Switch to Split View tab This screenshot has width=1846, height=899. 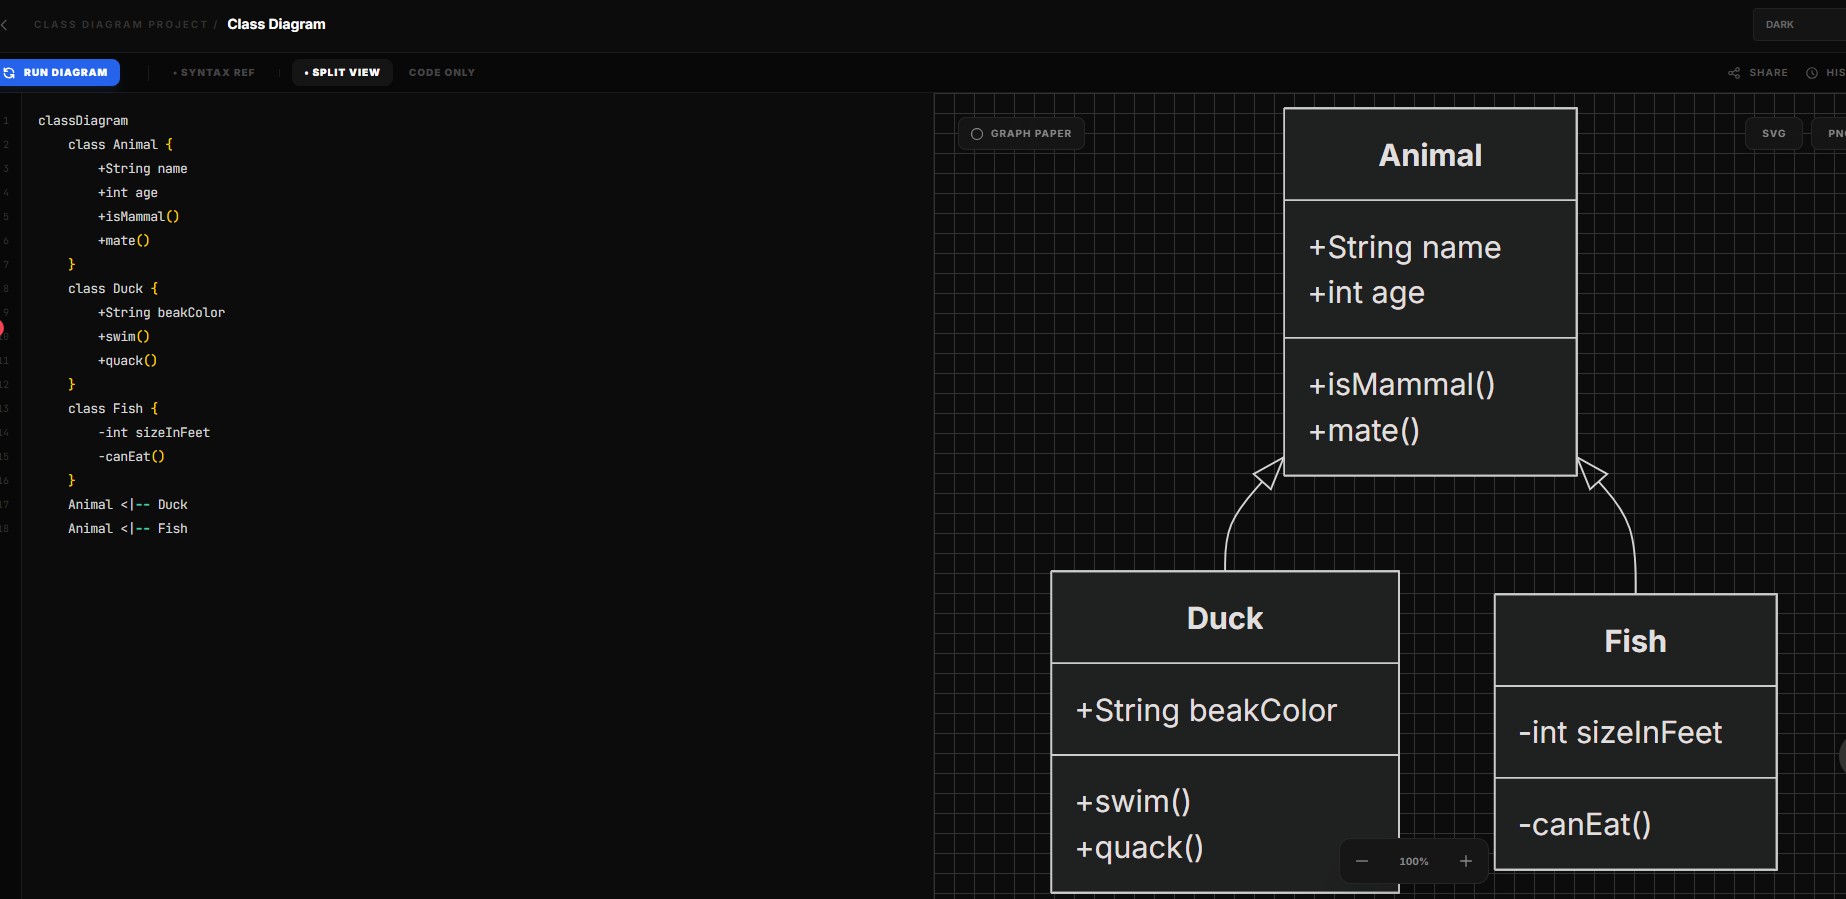[342, 73]
